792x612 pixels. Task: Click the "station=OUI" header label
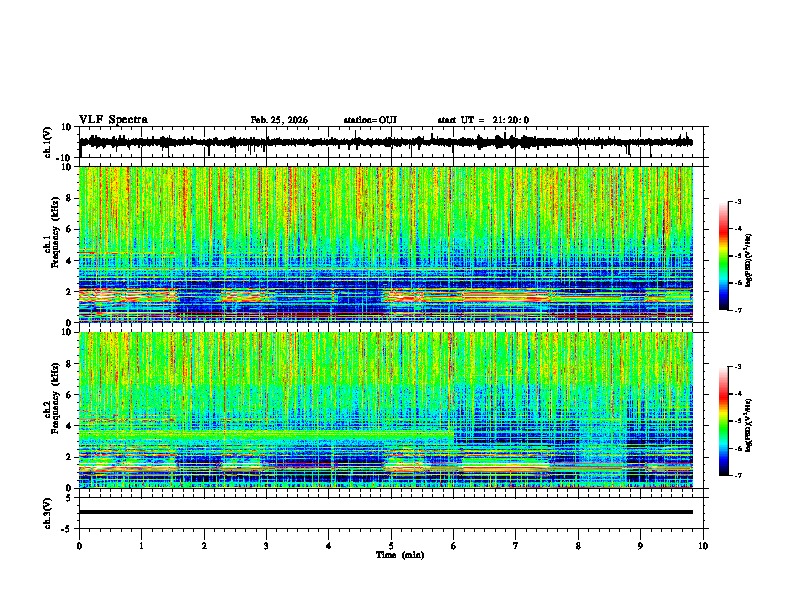coord(370,120)
